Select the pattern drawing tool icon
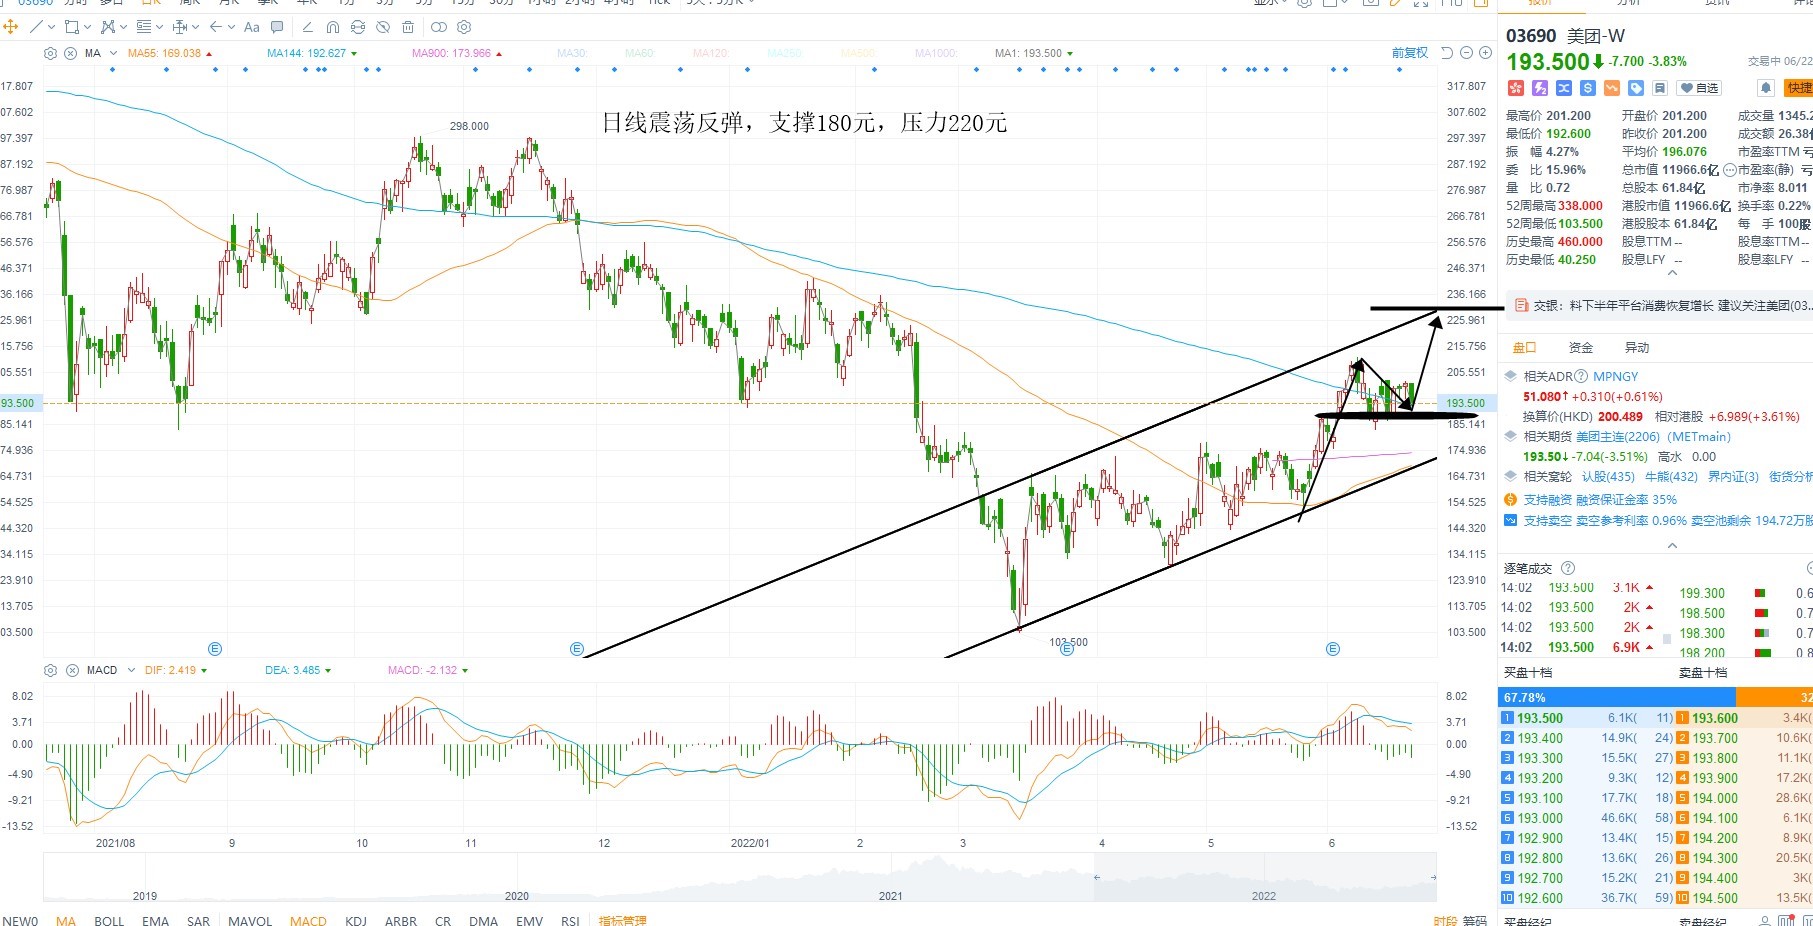Screen dimensions: 1813x926 [x=108, y=27]
